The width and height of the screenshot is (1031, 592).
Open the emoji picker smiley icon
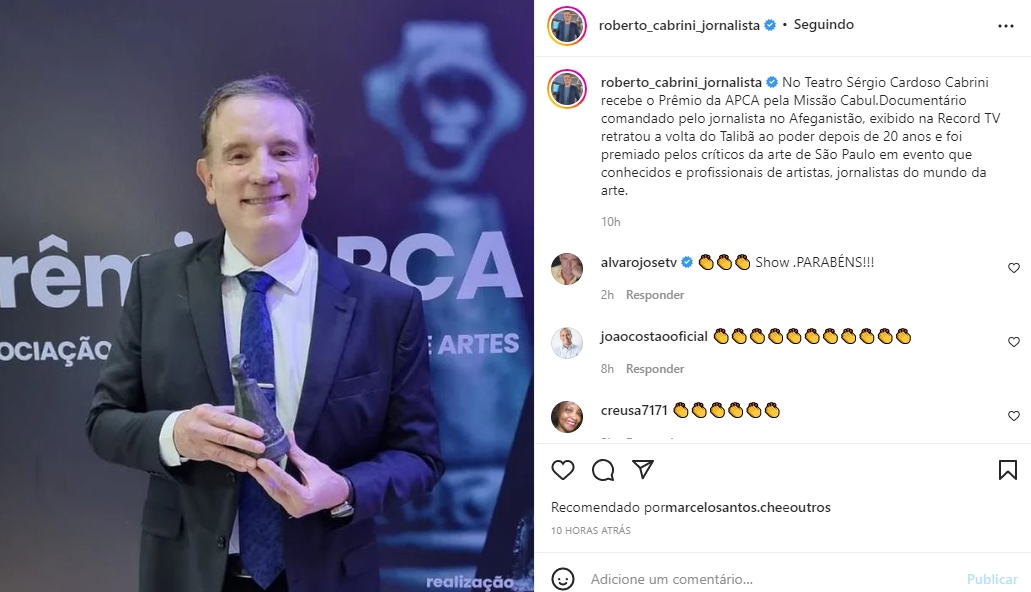click(563, 579)
